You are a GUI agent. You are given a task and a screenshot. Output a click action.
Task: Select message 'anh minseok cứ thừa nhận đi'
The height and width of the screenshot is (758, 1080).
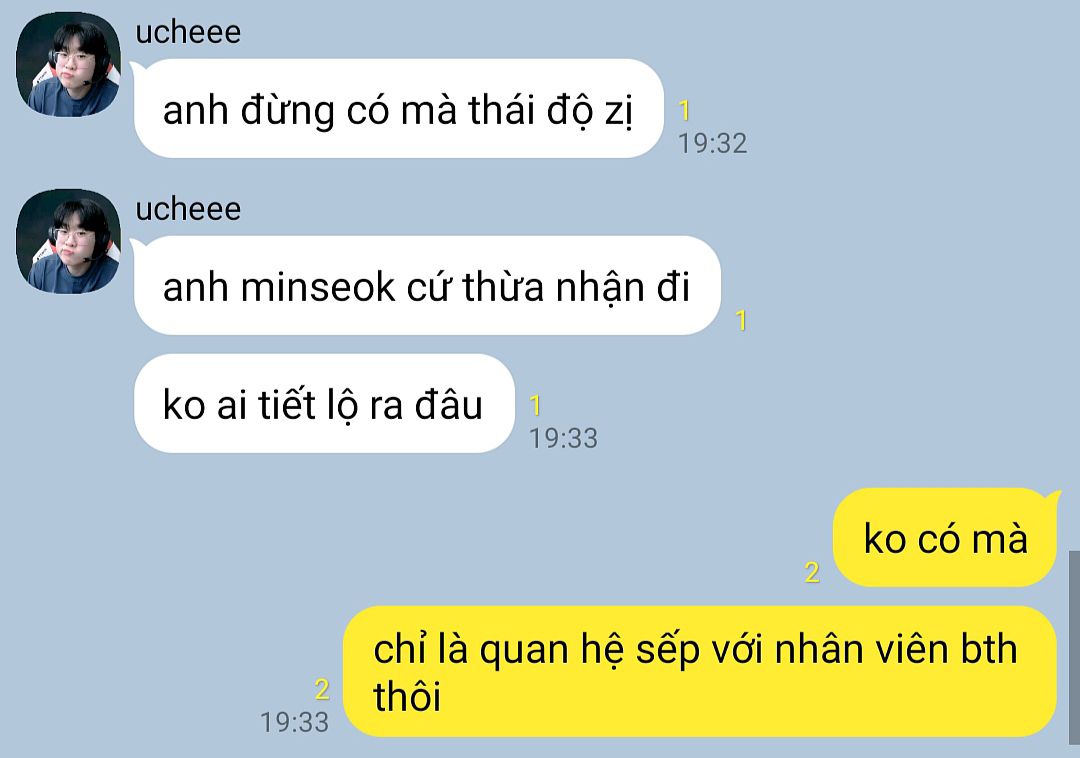pyautogui.click(x=427, y=286)
